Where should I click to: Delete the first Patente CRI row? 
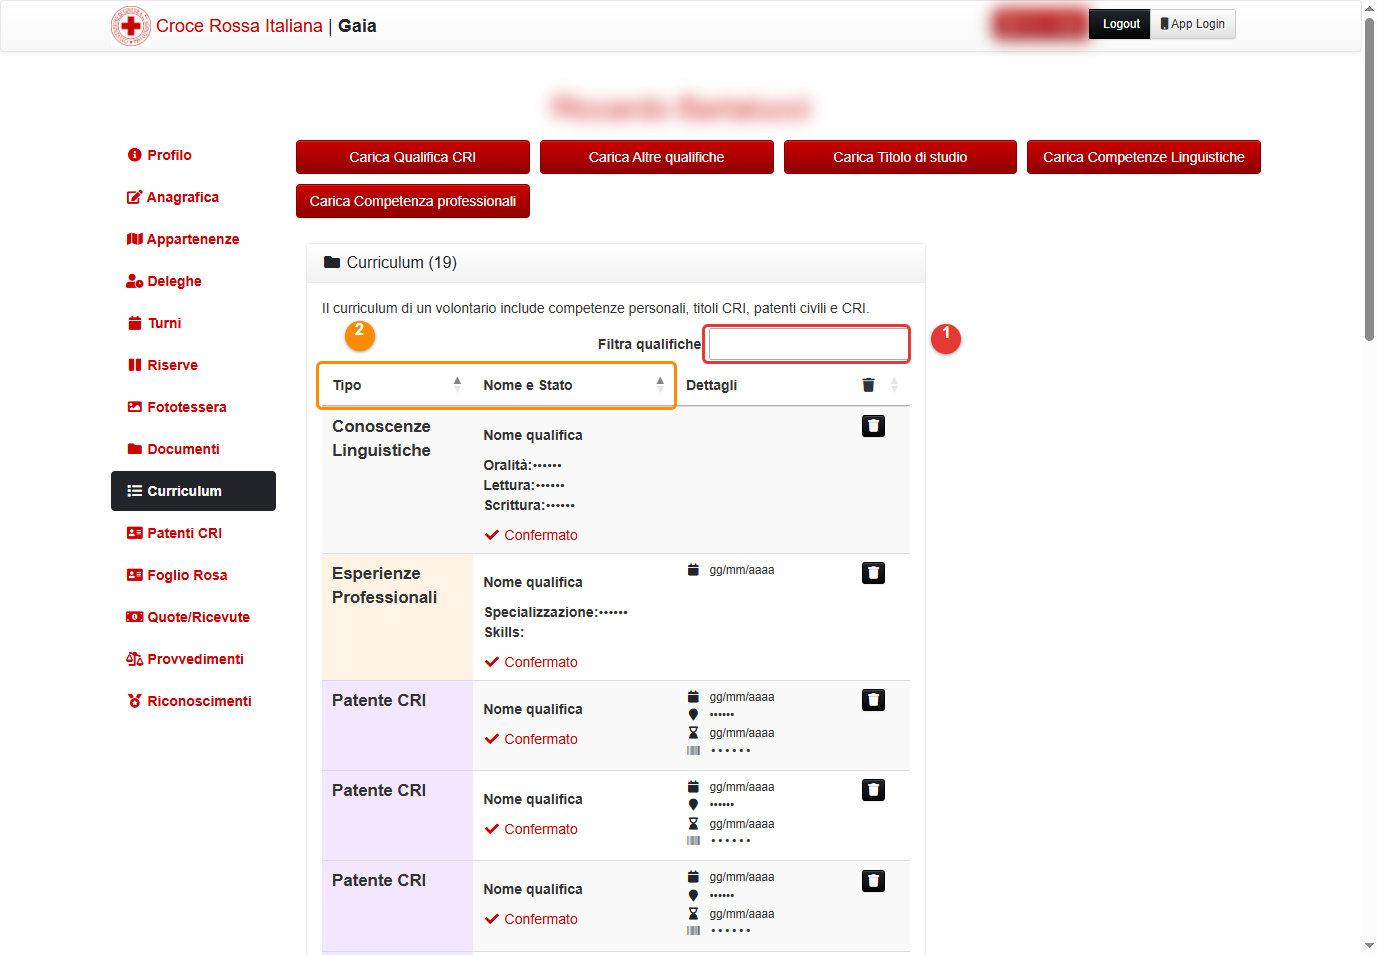coord(873,700)
